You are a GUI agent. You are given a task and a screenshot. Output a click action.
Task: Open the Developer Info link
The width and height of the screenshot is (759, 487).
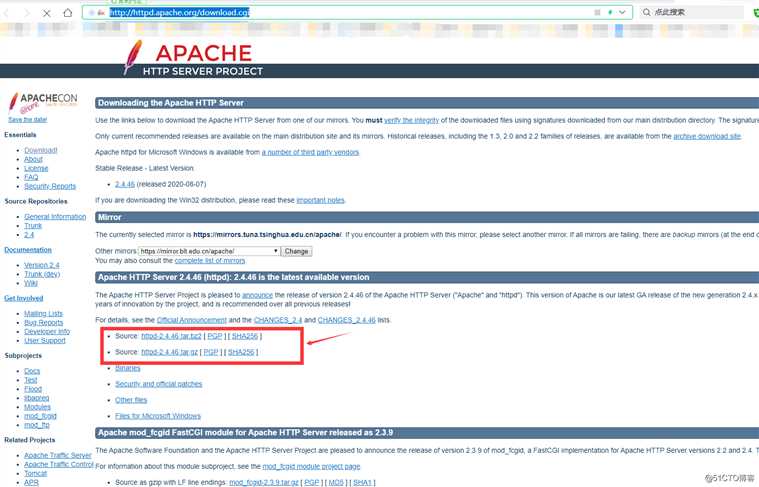47,332
